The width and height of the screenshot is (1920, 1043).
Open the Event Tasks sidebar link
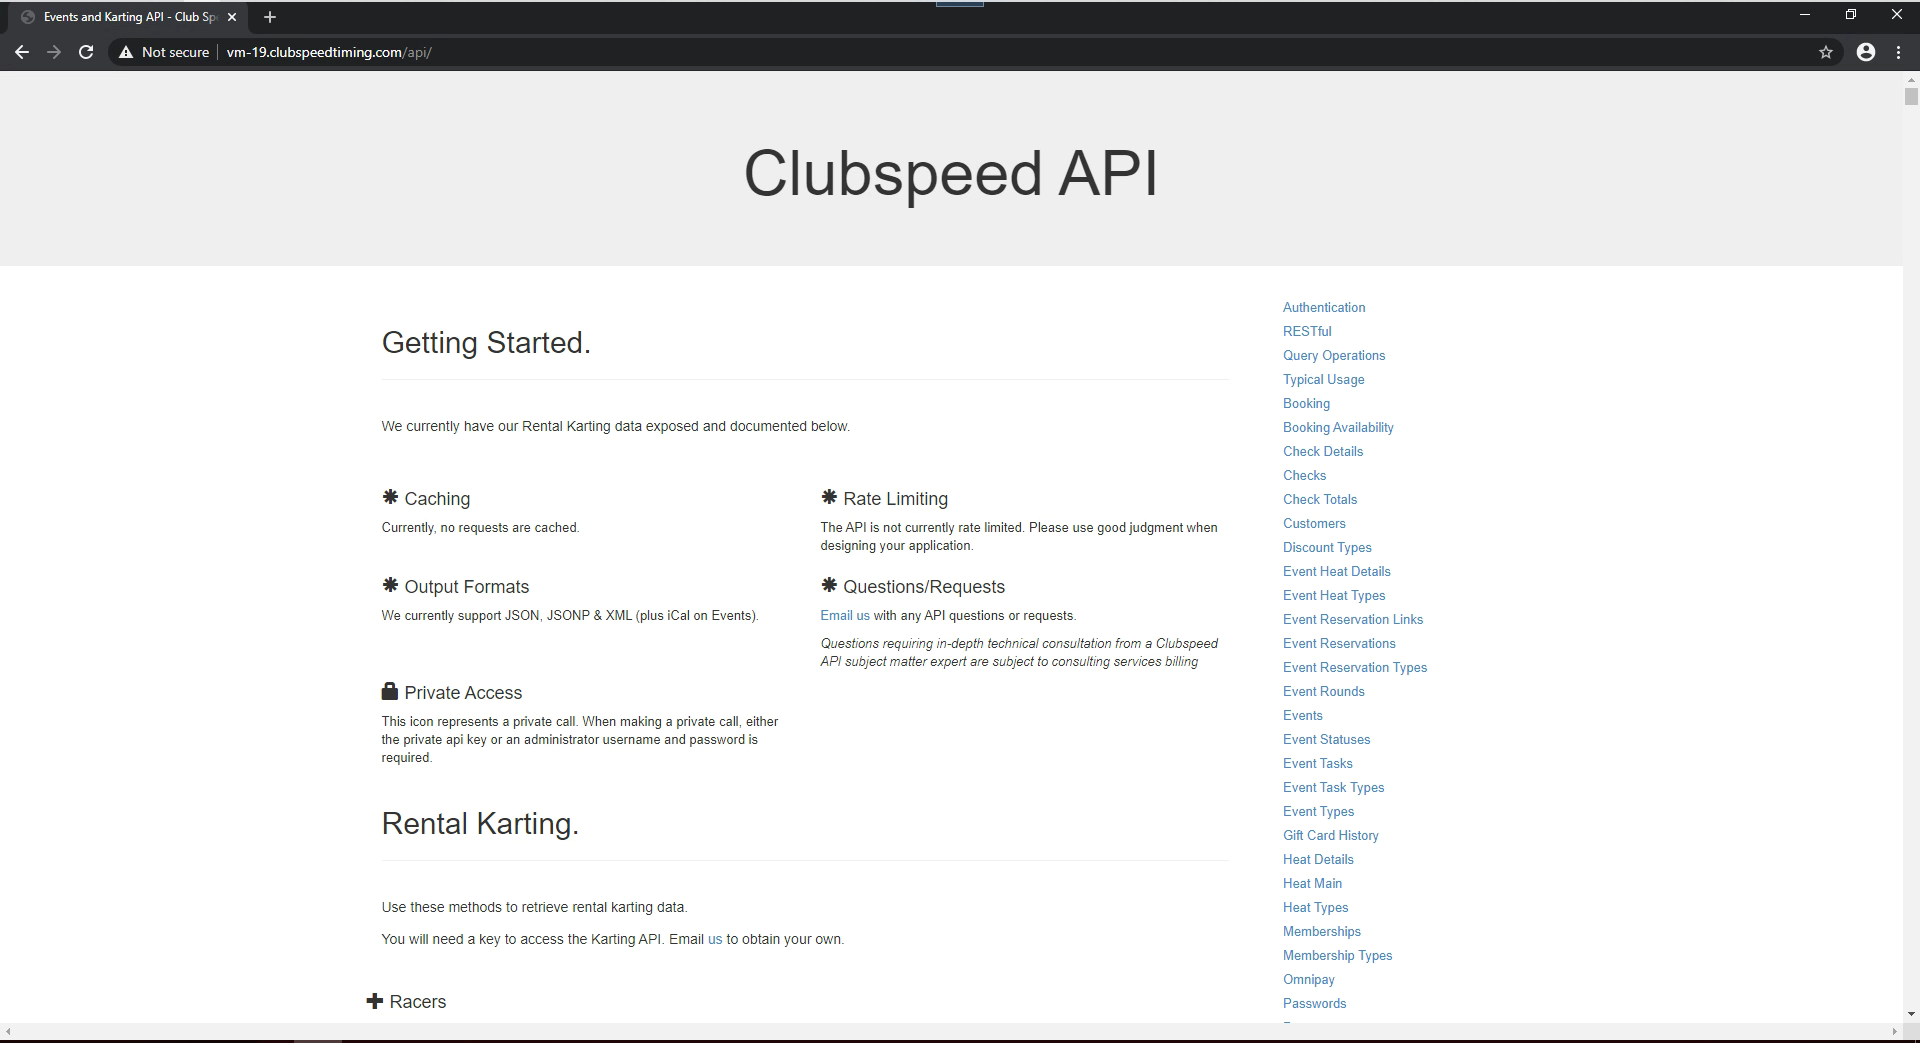point(1317,764)
